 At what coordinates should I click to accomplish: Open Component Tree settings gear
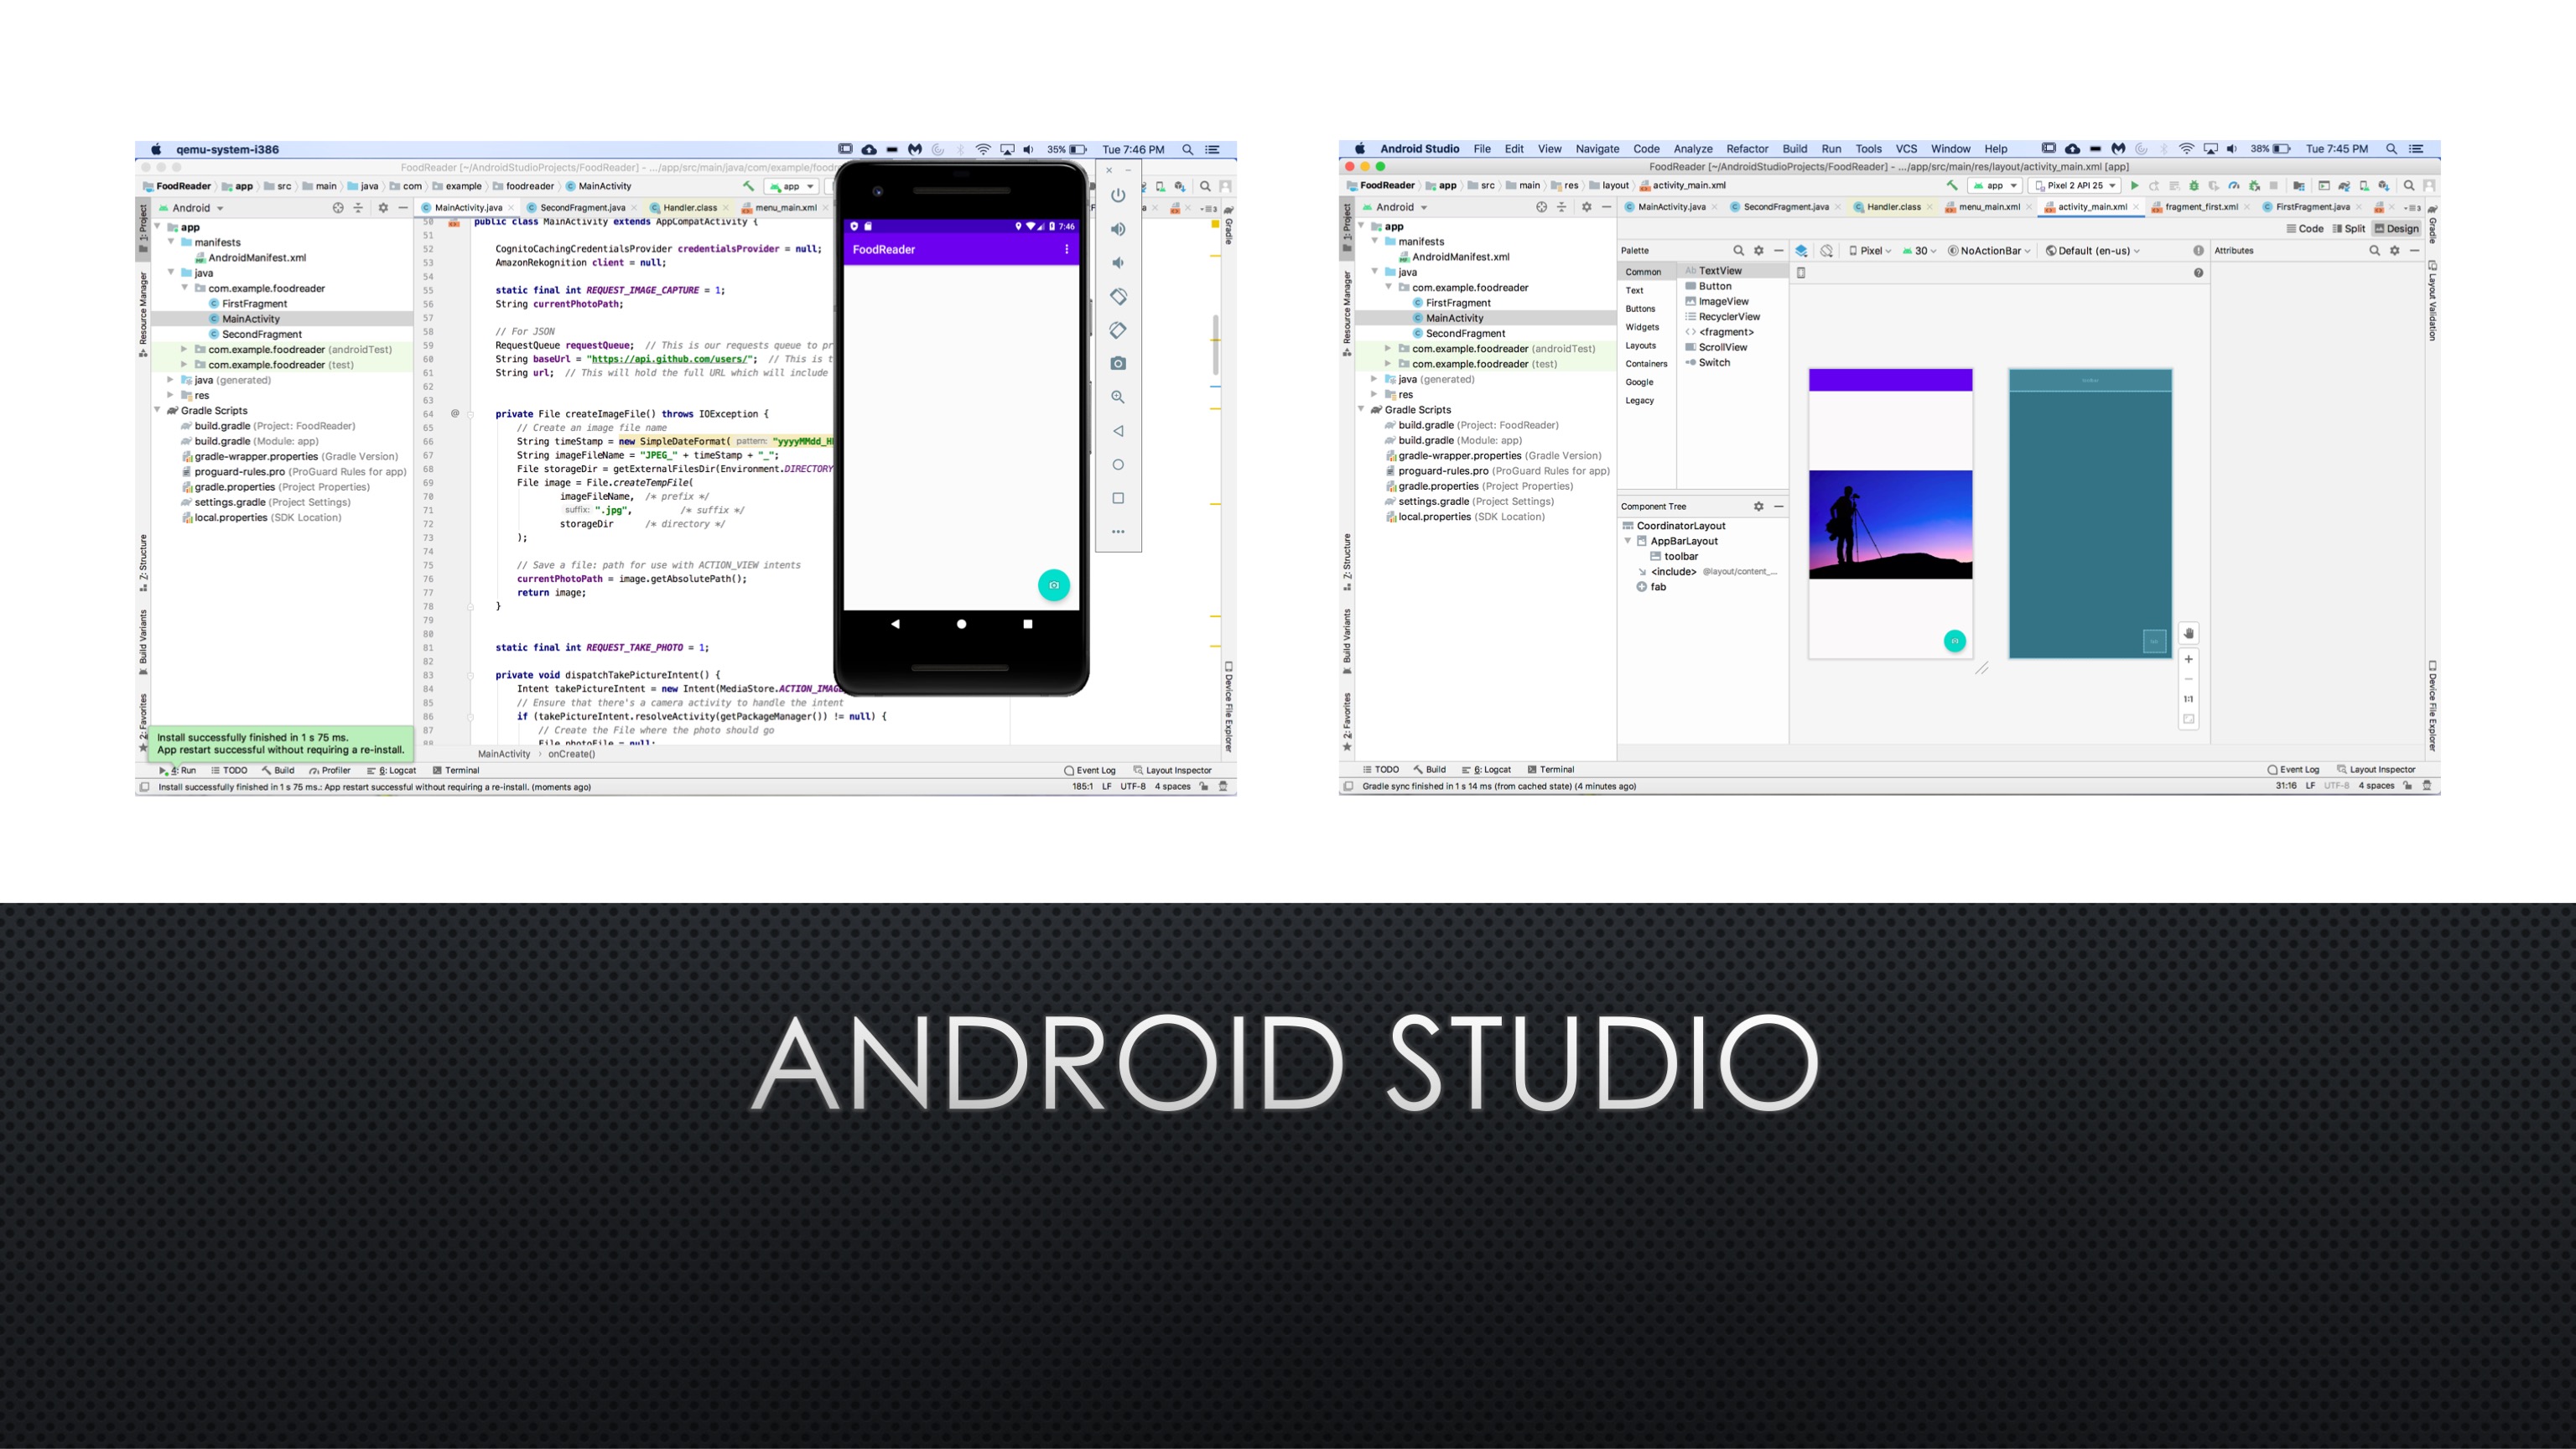(x=1759, y=506)
